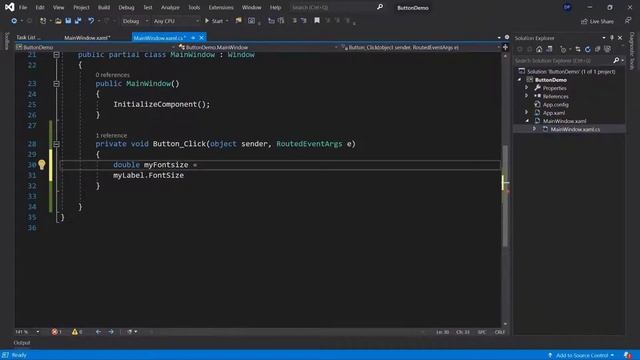
Task: Click the Sync with Active Document icon
Action: [x=578, y=49]
